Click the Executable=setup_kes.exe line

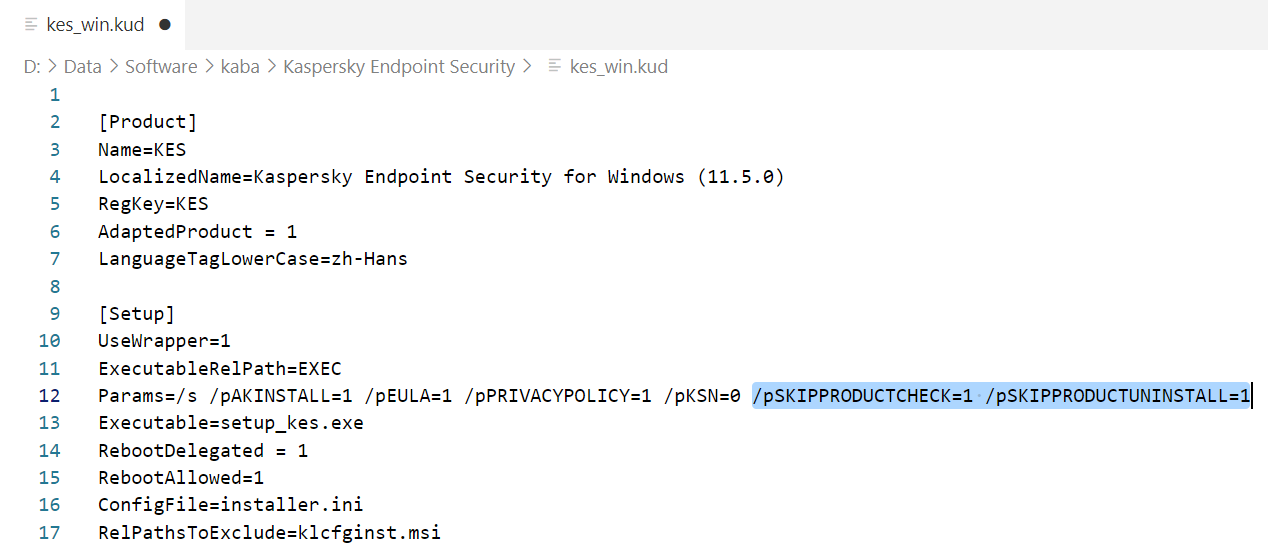(231, 423)
